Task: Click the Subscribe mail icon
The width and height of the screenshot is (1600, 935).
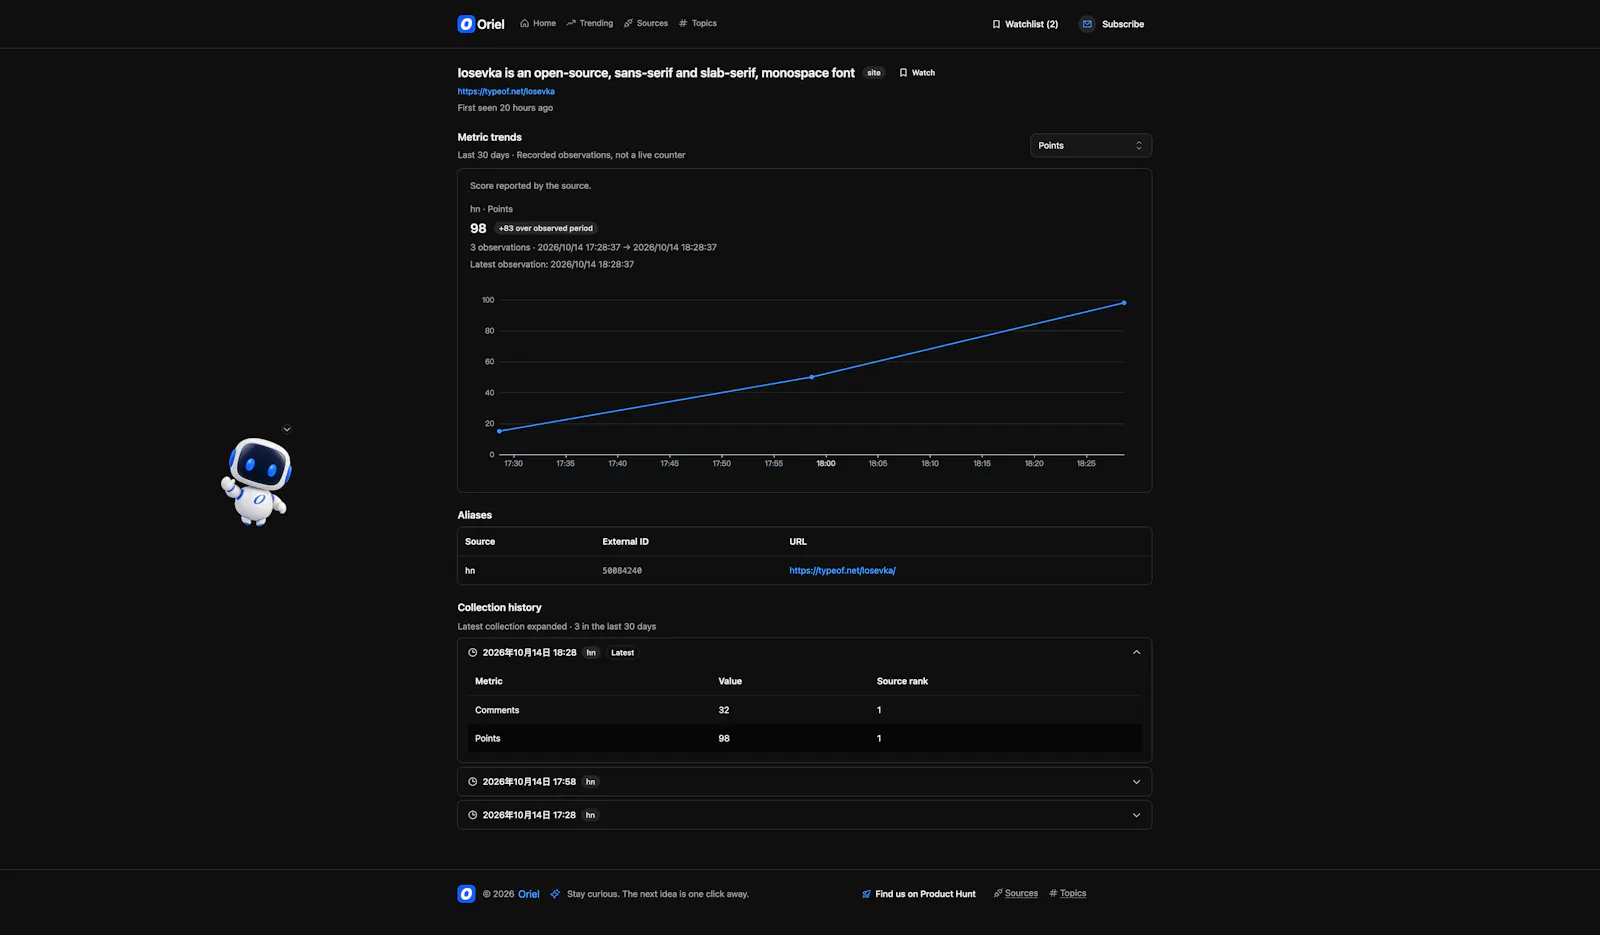Action: (1087, 24)
